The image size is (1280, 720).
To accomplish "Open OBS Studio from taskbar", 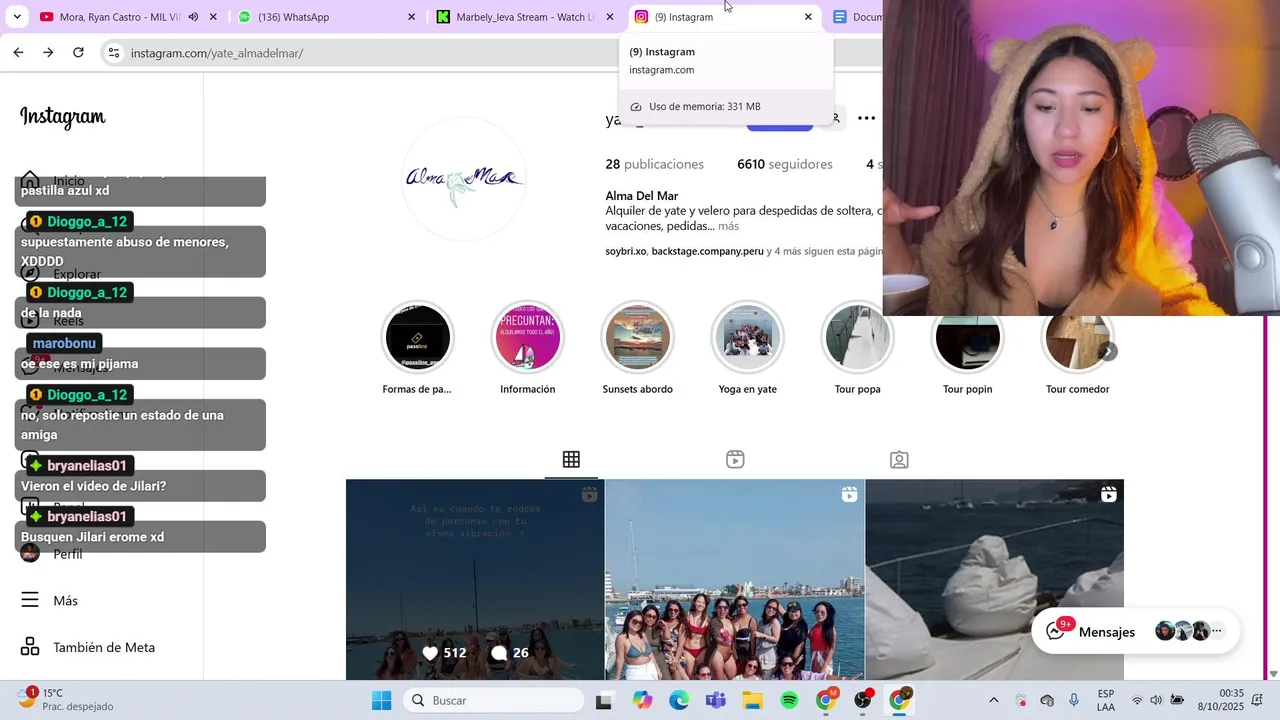I will (x=862, y=701).
